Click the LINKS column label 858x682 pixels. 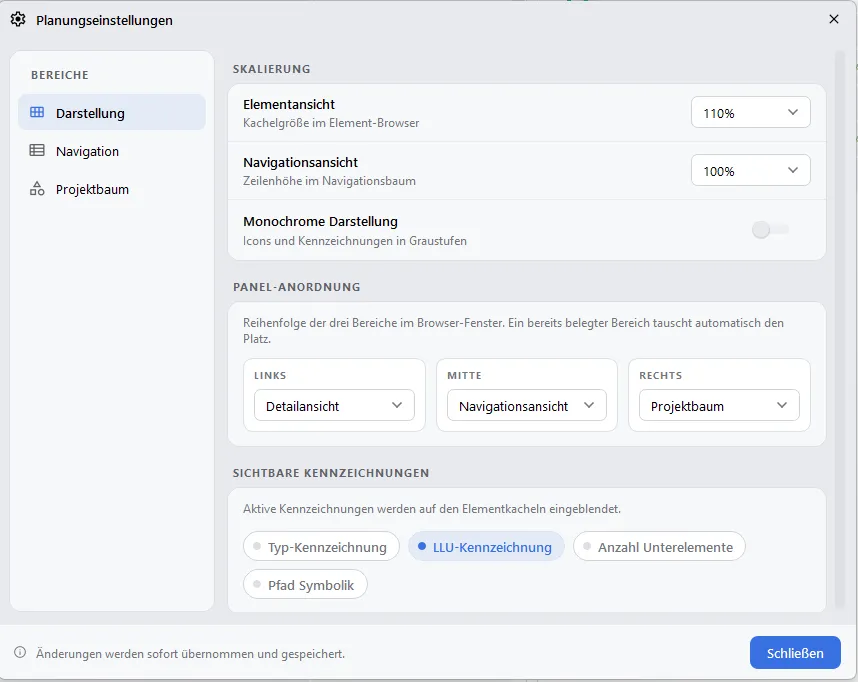[x=270, y=375]
